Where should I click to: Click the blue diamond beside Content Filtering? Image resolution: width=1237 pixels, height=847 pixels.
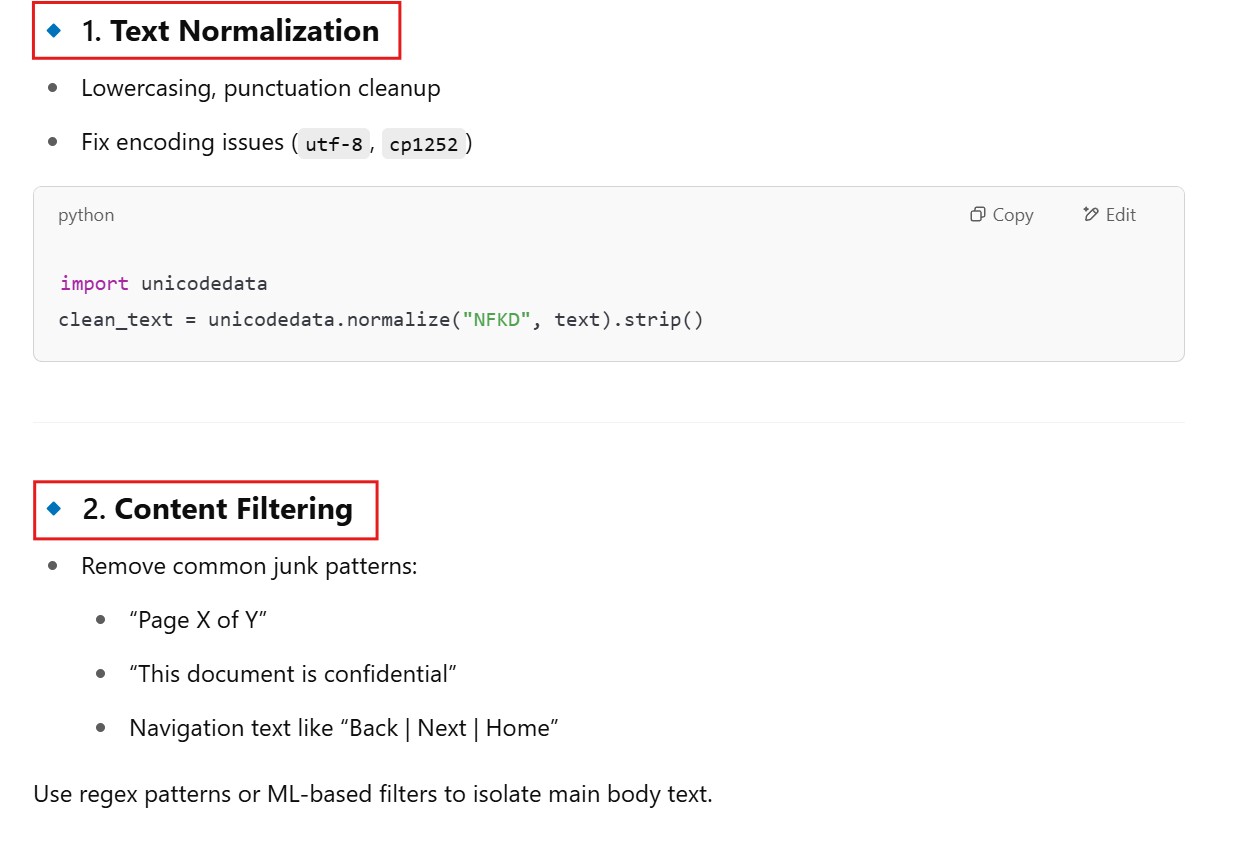(54, 509)
